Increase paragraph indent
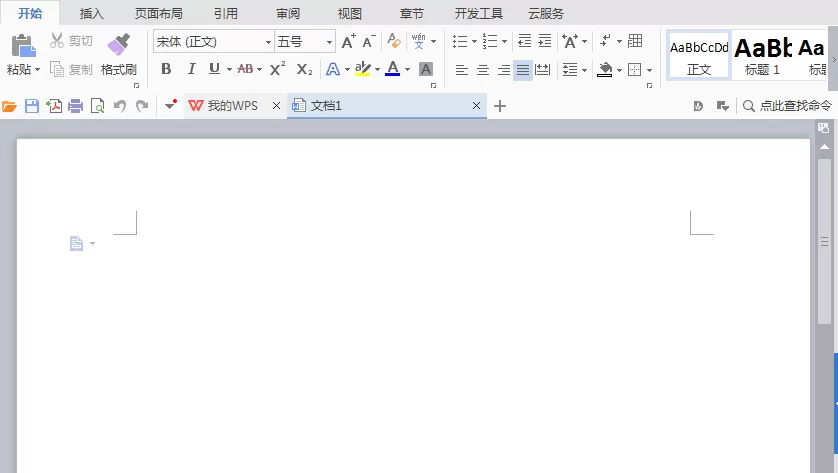The width and height of the screenshot is (838, 473). point(545,41)
